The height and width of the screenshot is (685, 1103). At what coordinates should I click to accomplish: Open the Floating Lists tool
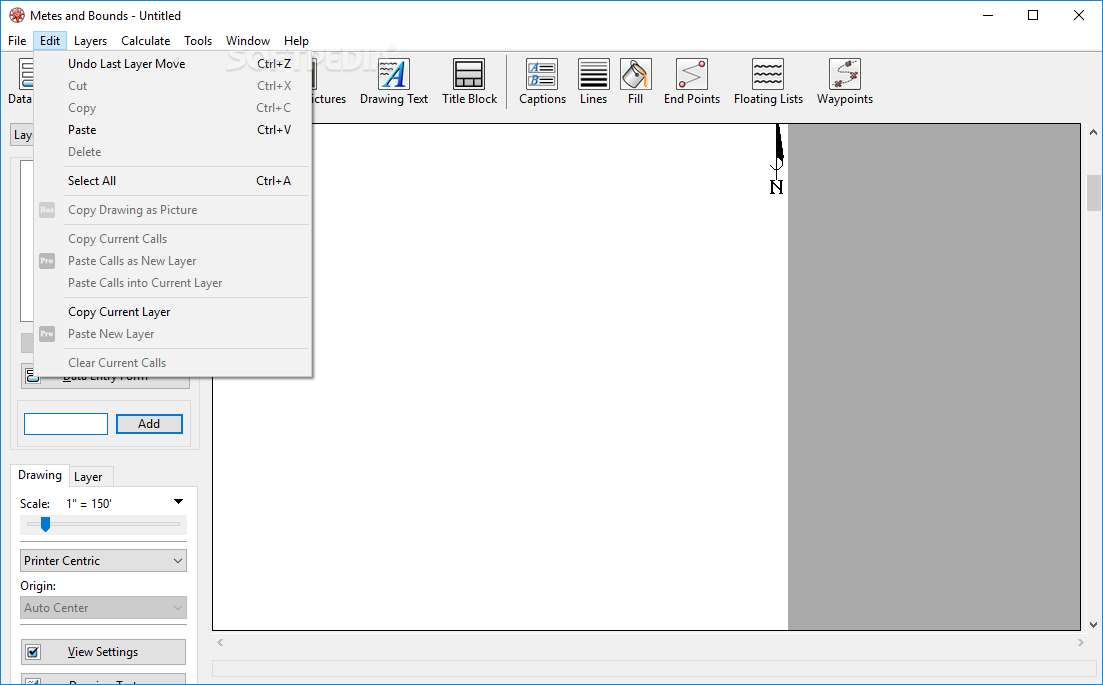768,82
